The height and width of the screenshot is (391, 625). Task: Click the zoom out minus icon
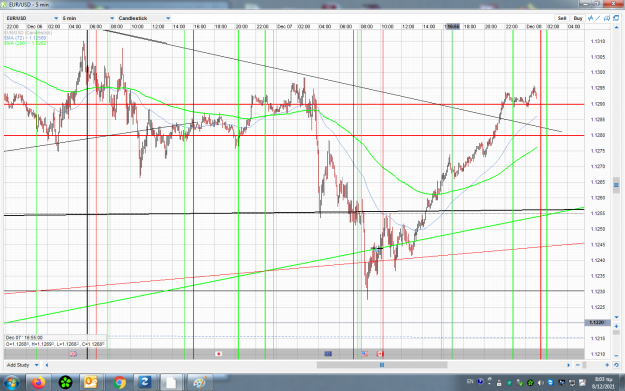(x=578, y=365)
